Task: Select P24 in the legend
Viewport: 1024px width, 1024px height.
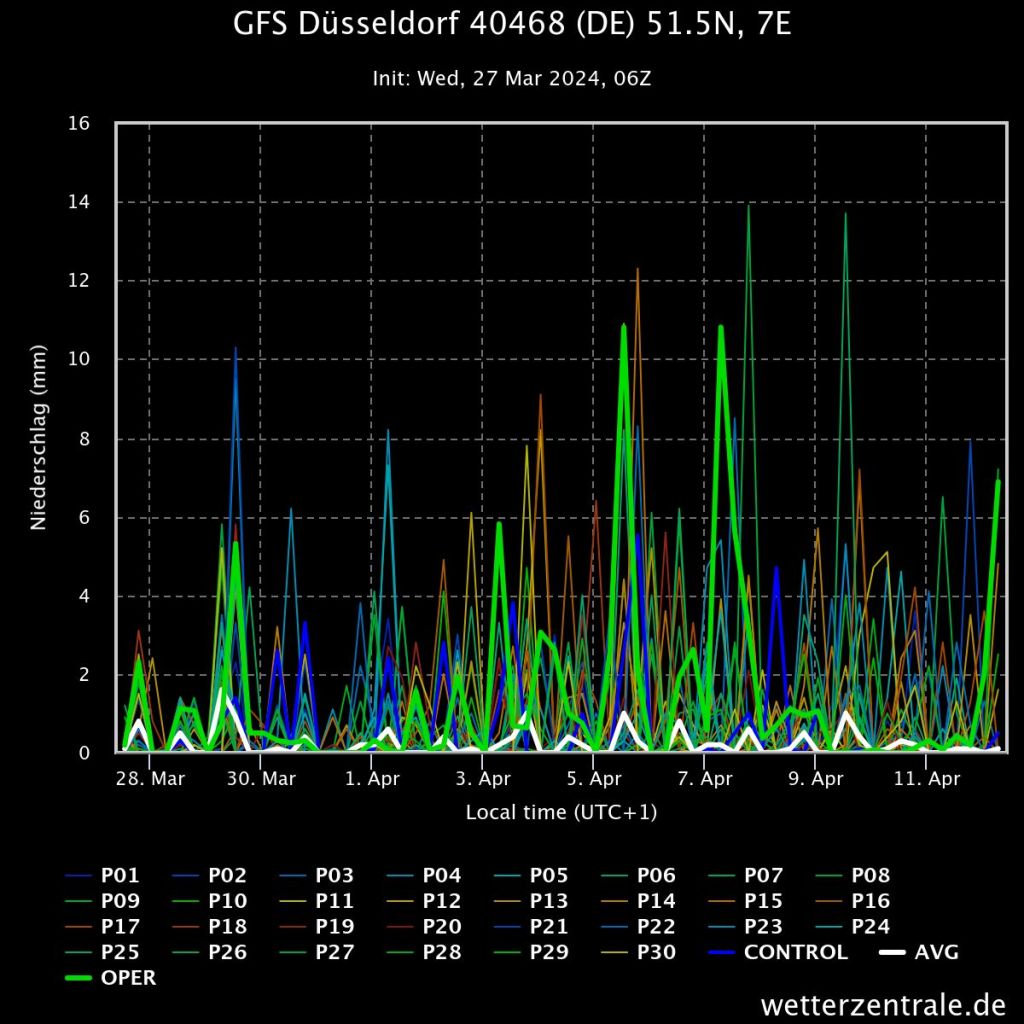Action: (x=870, y=927)
